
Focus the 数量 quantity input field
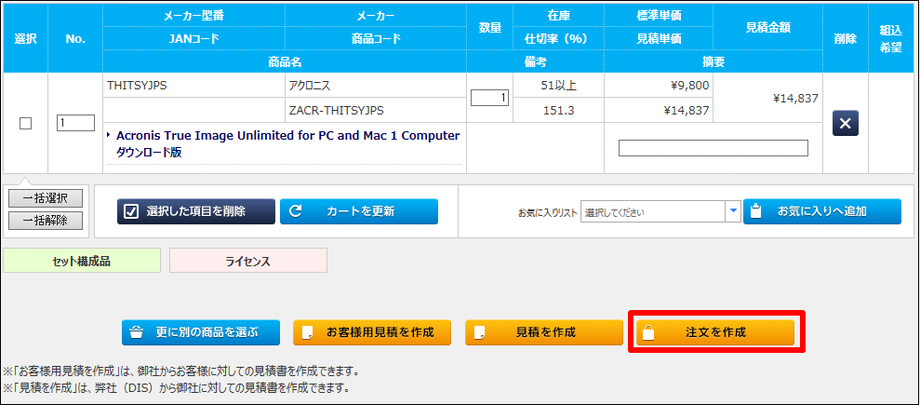(490, 97)
